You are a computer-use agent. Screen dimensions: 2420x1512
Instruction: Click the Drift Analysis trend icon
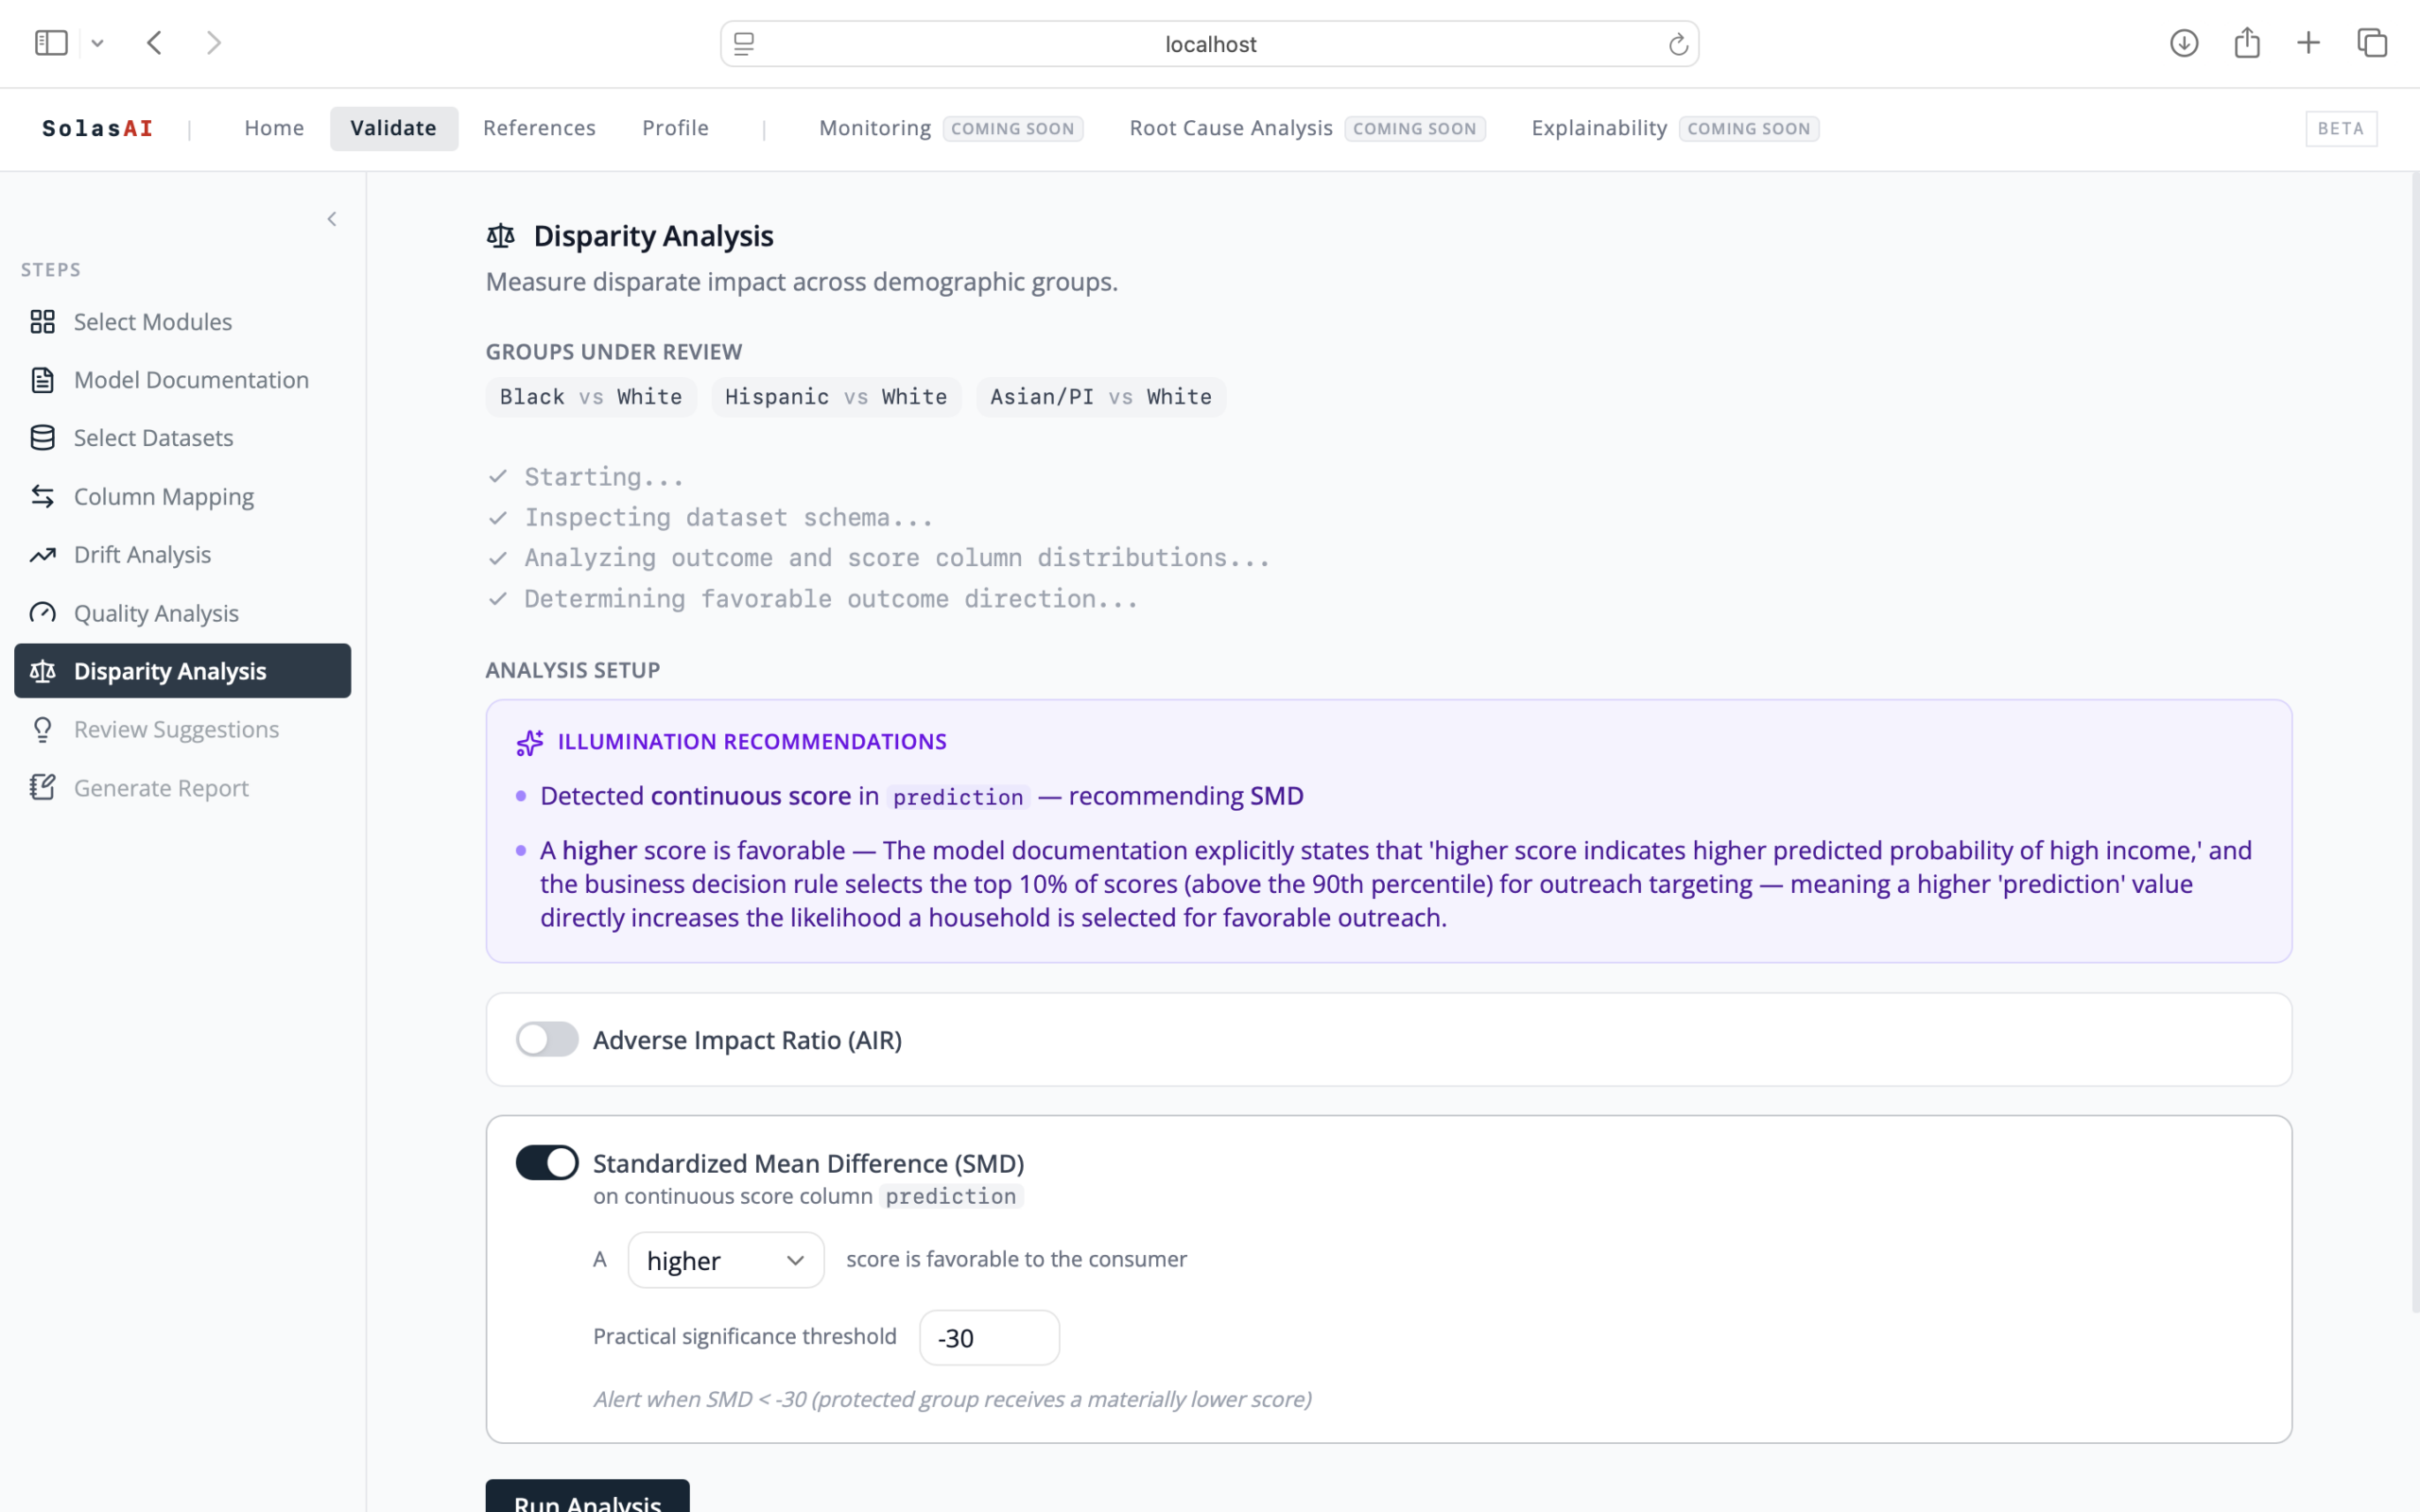42,554
